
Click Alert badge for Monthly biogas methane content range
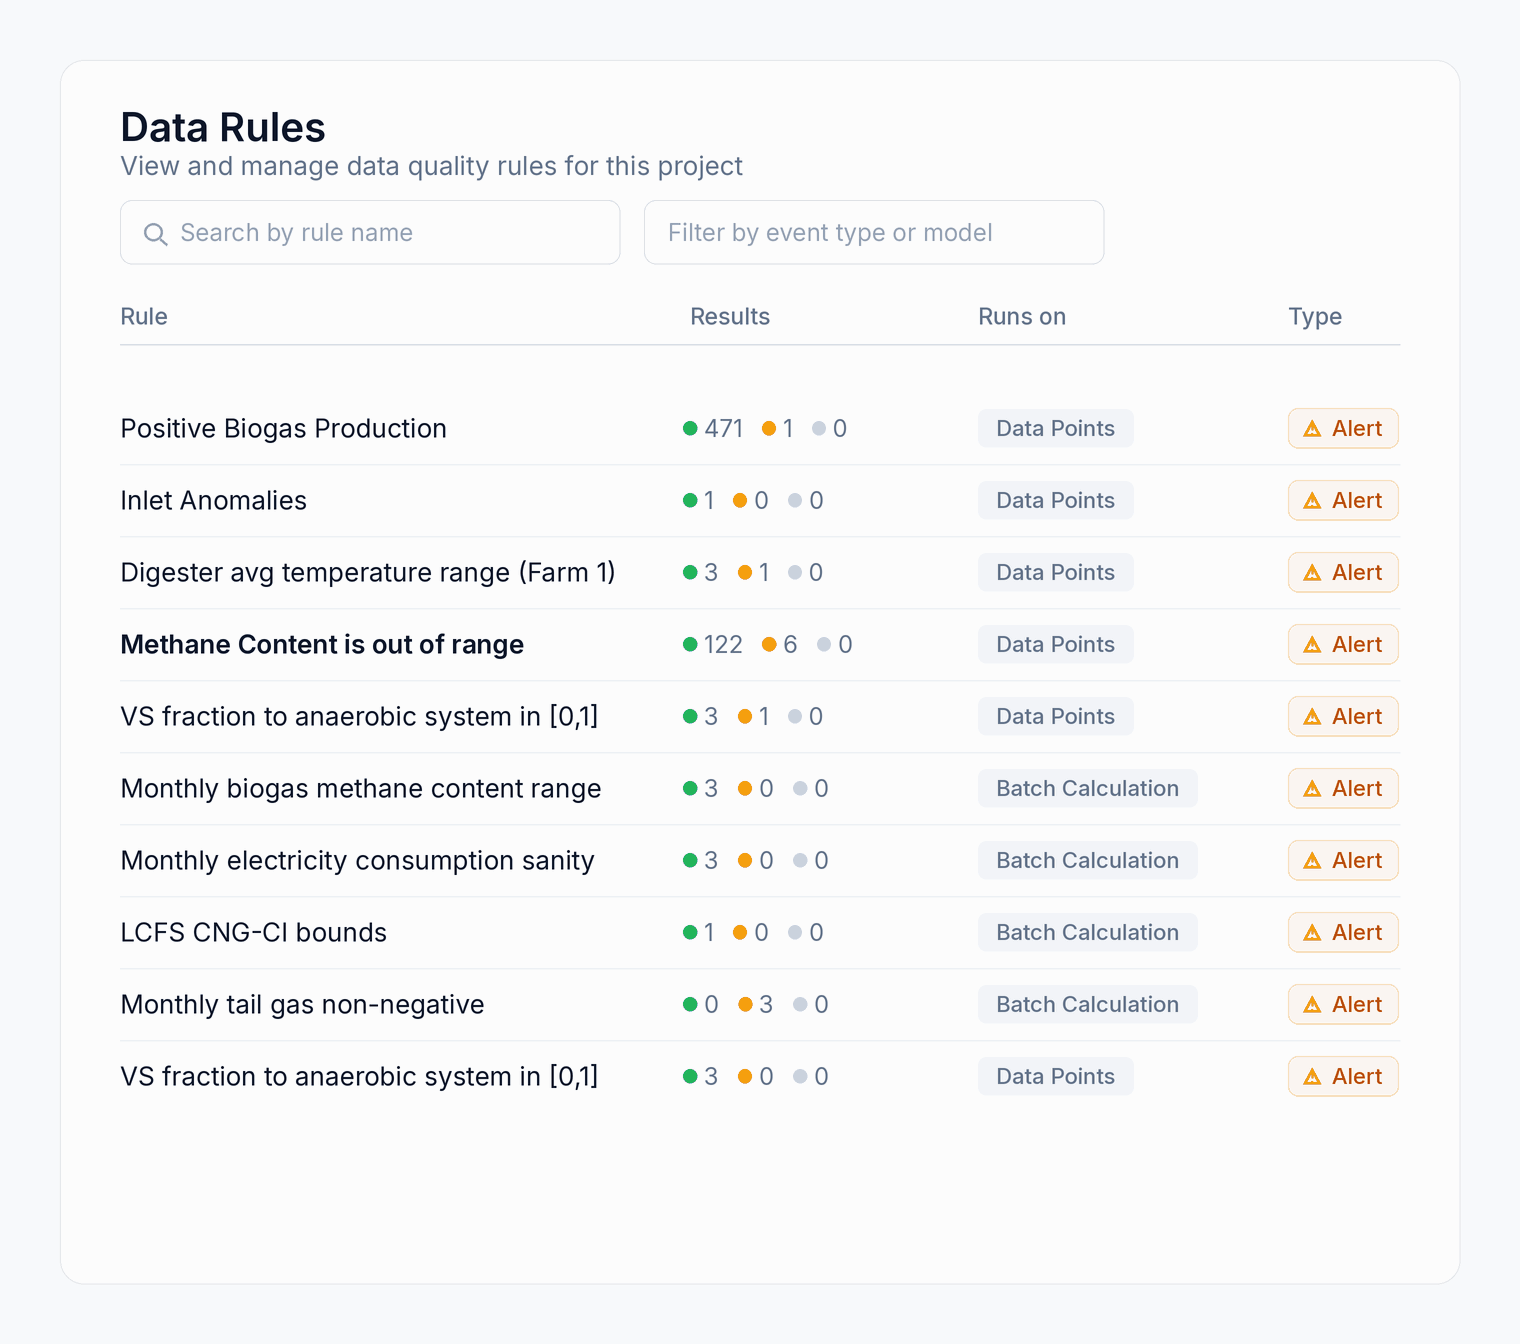[x=1343, y=788]
